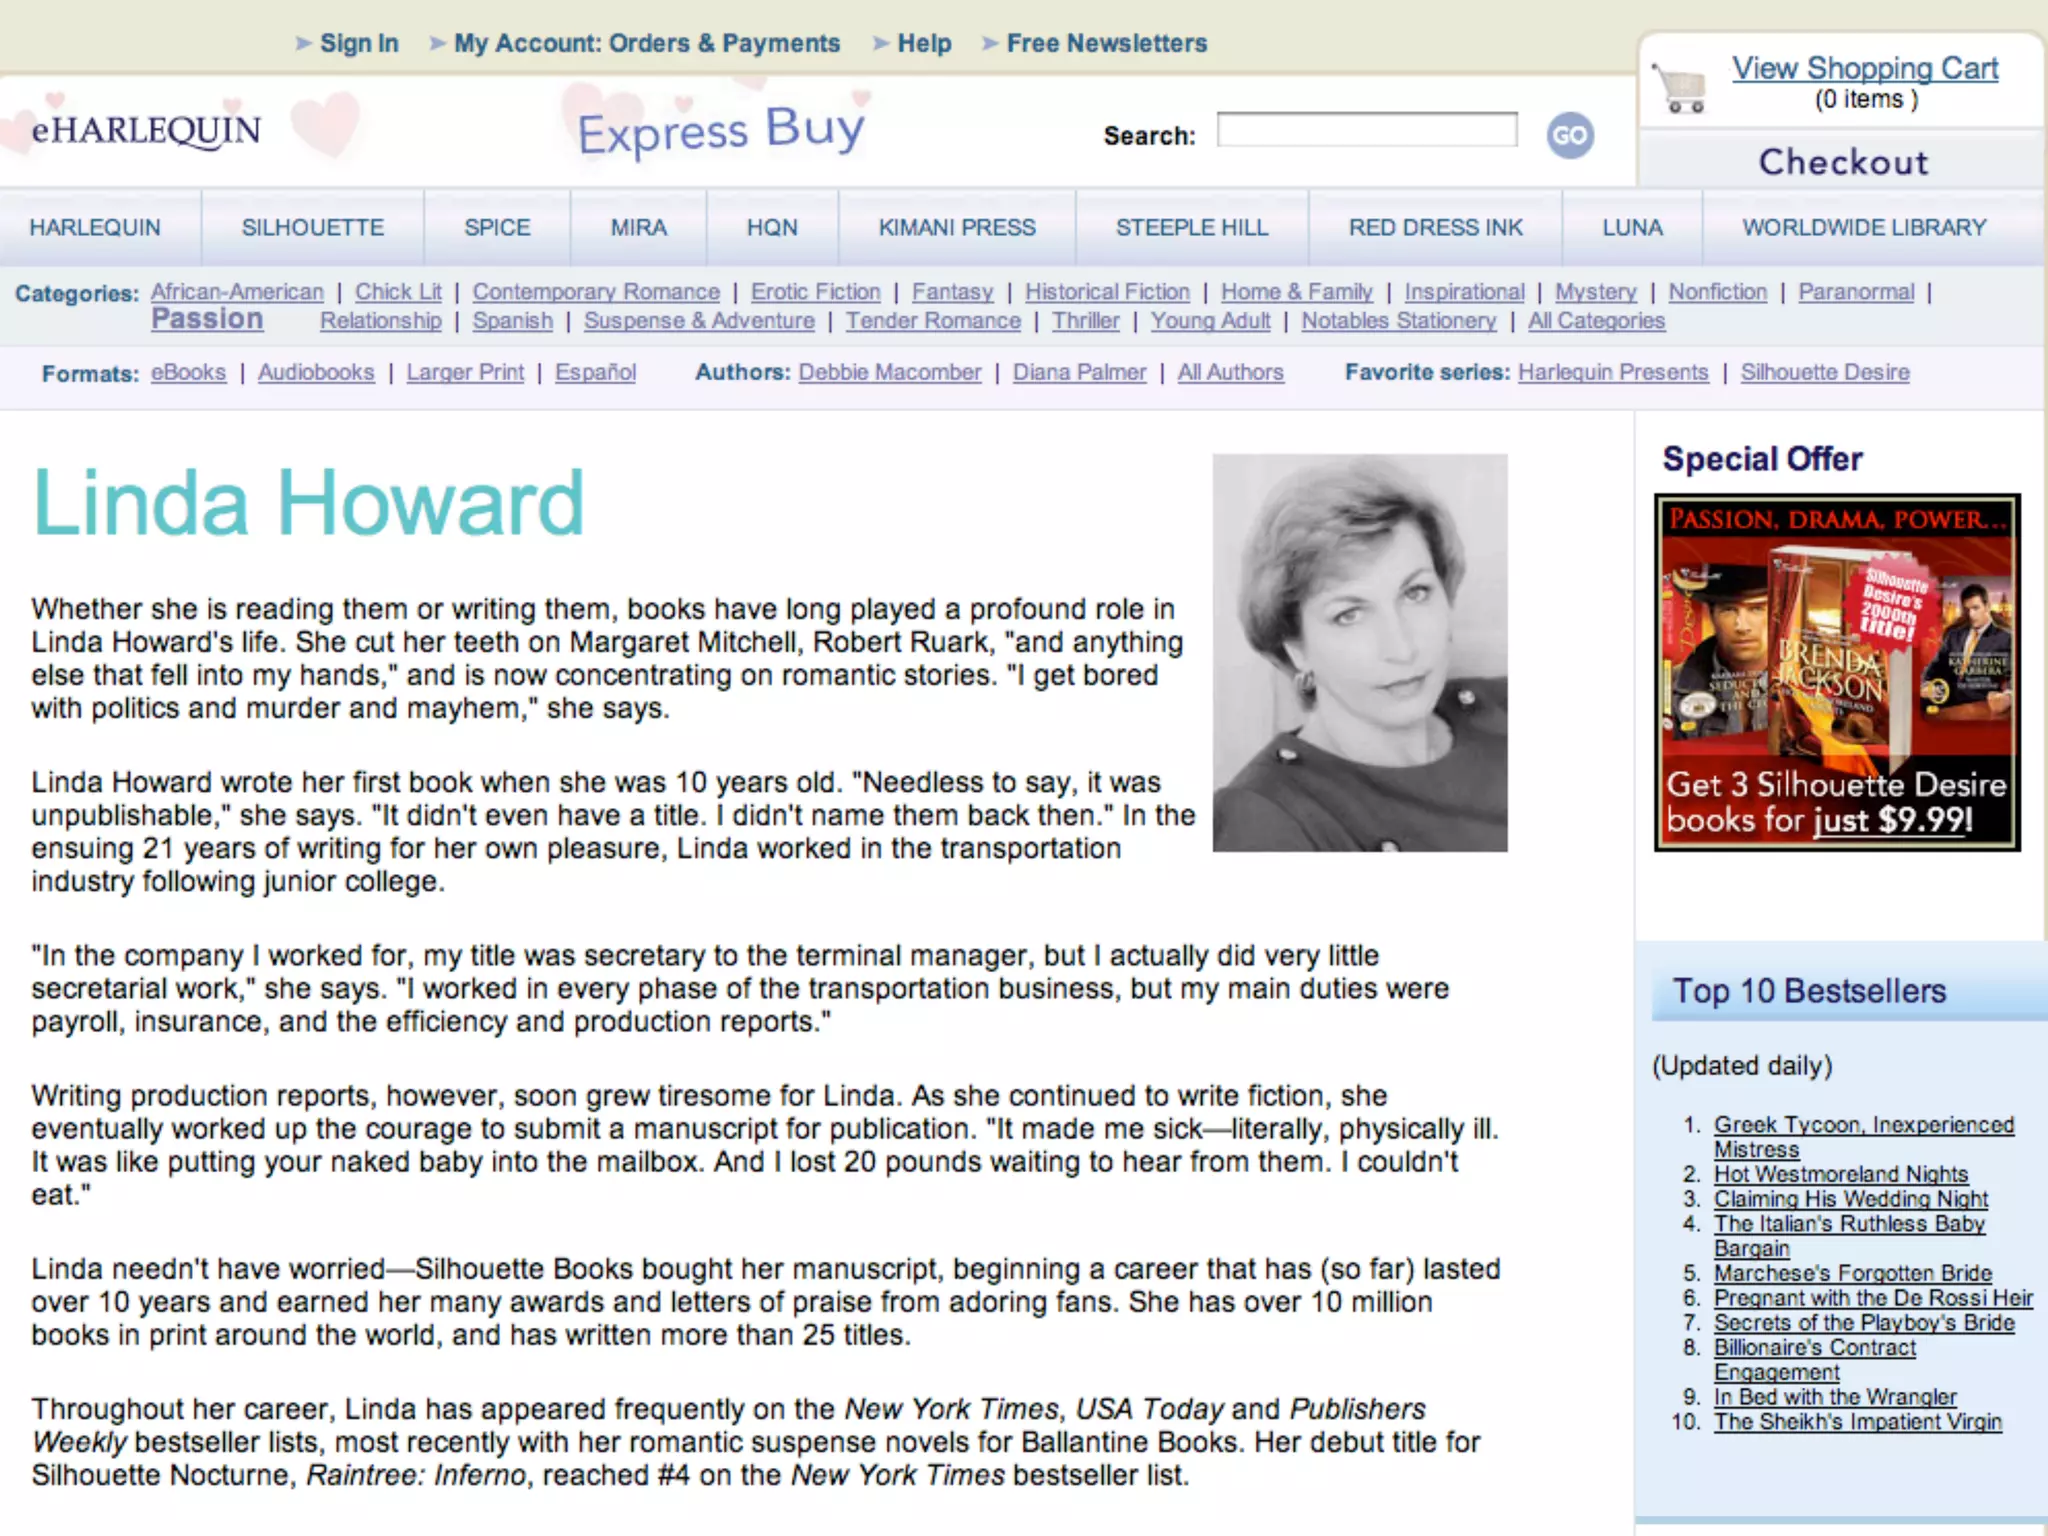Click into the Search text field
2048x1536 pixels.
click(x=1366, y=130)
